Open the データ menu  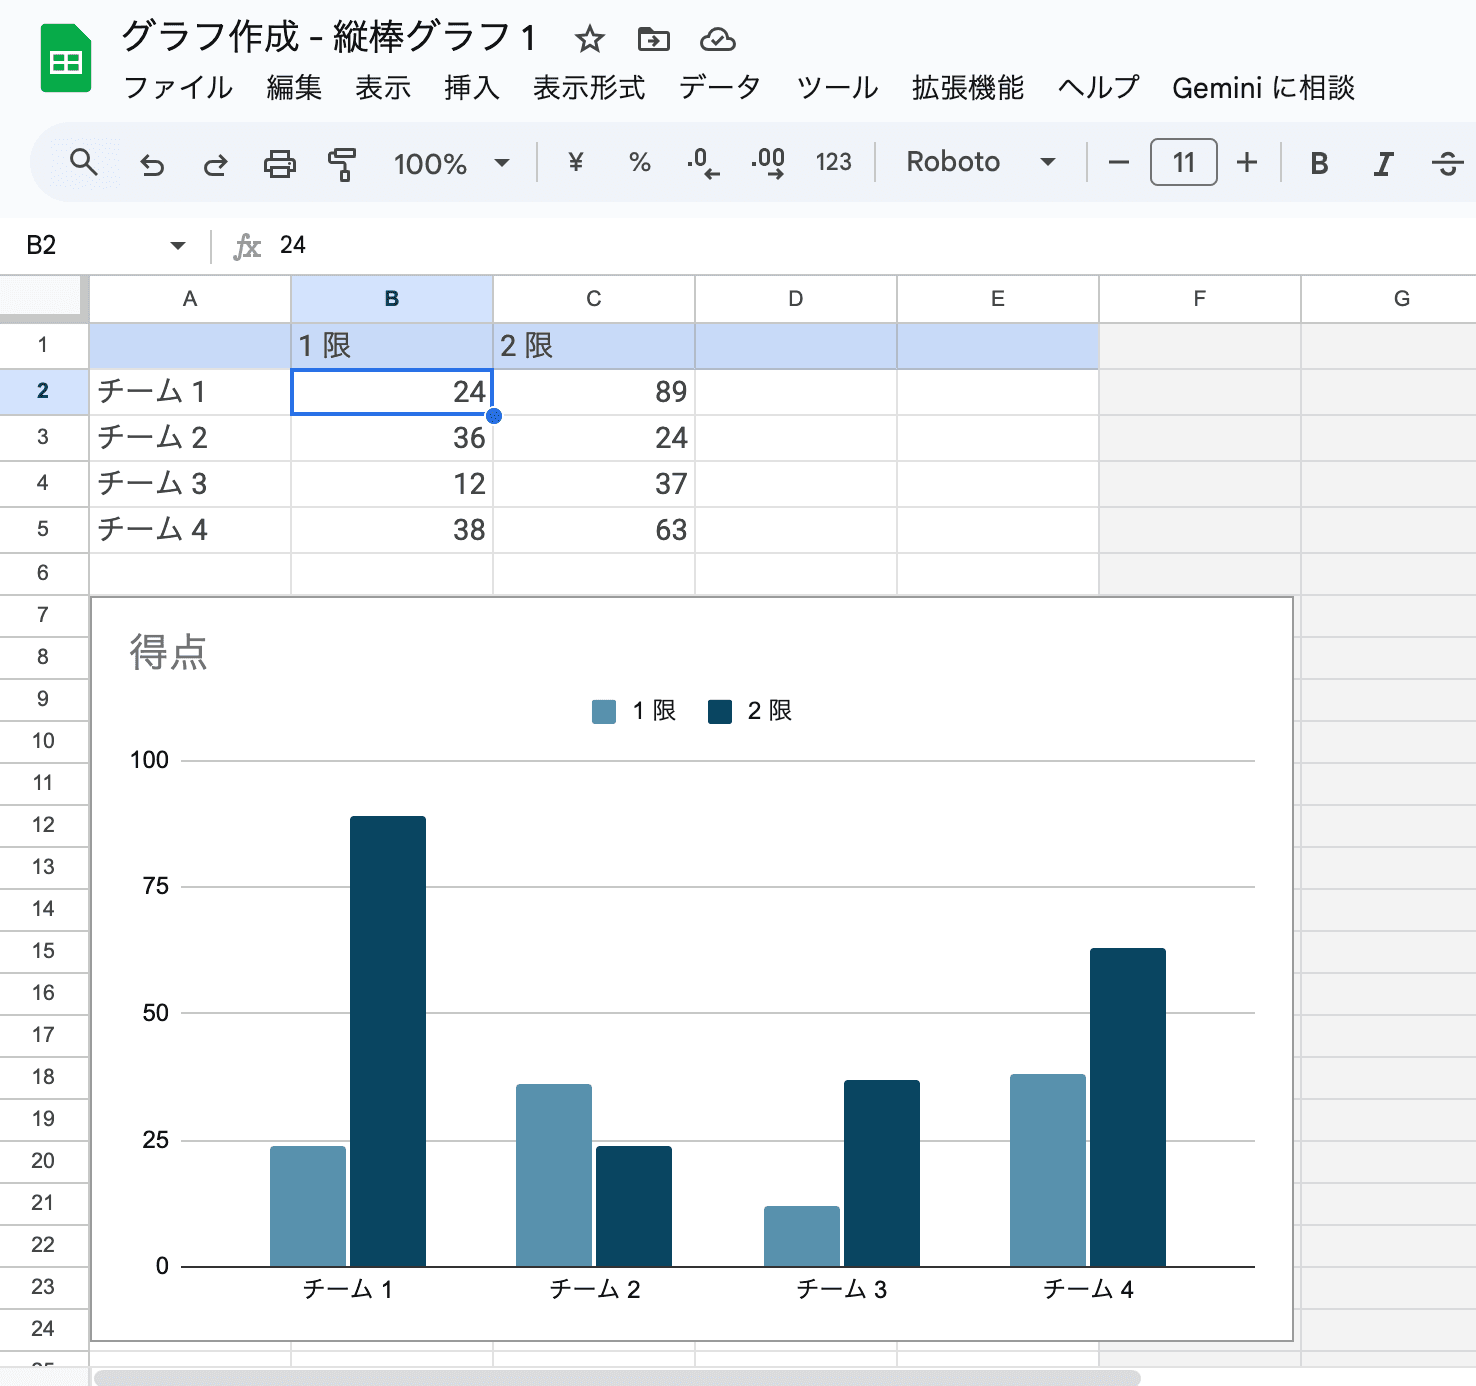(720, 88)
